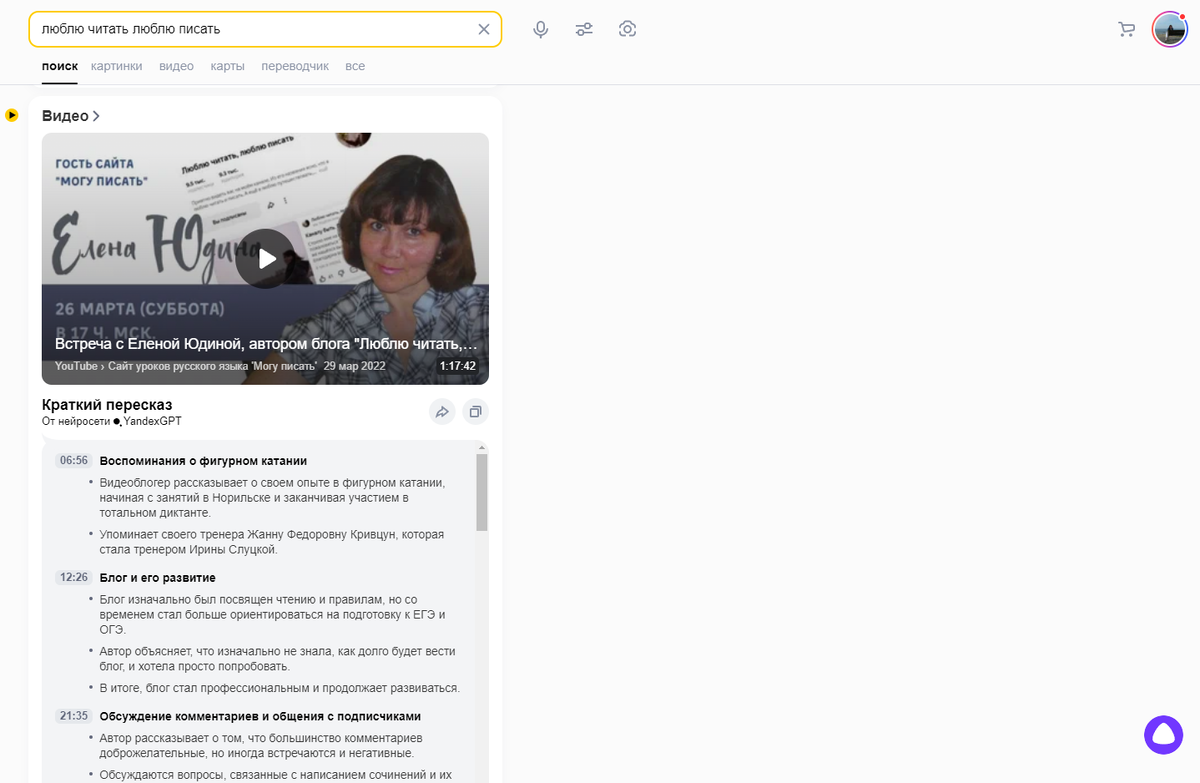
Task: Click the summary scrollbar up arrow
Action: [482, 447]
